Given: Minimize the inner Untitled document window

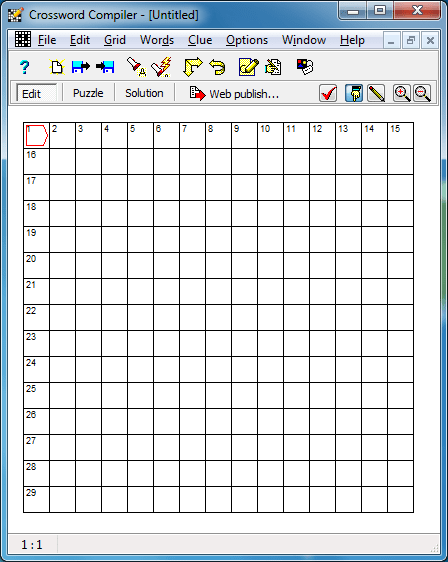Looking at the screenshot, I should tap(391, 40).
